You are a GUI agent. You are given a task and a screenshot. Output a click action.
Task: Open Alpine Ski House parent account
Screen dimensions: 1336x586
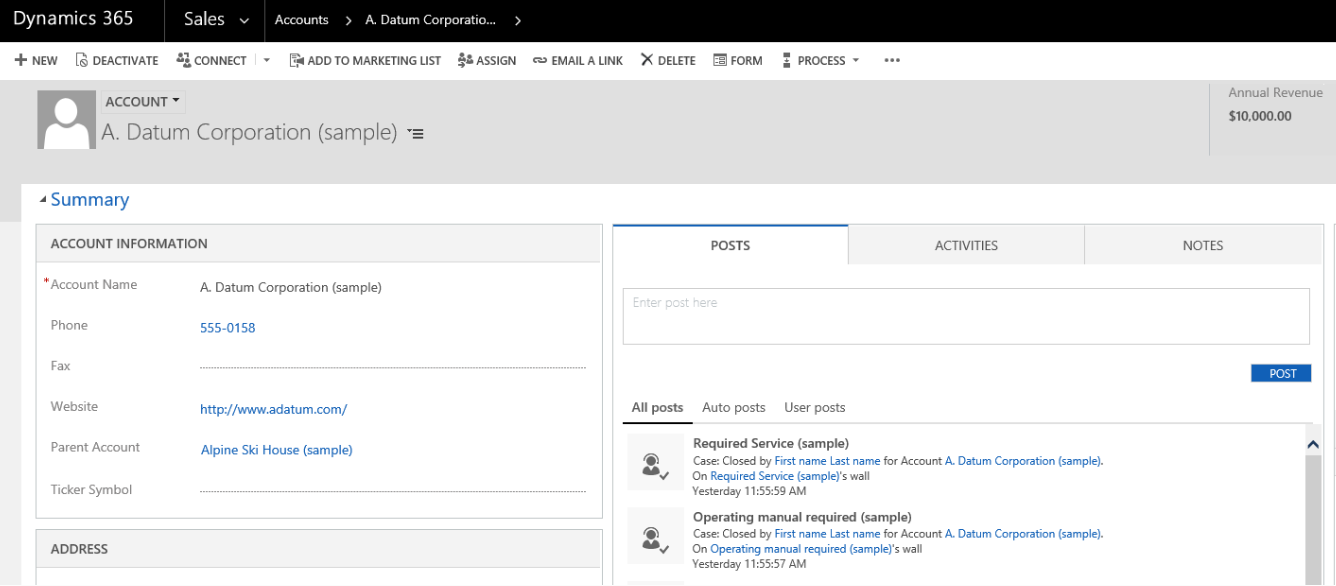pos(277,450)
